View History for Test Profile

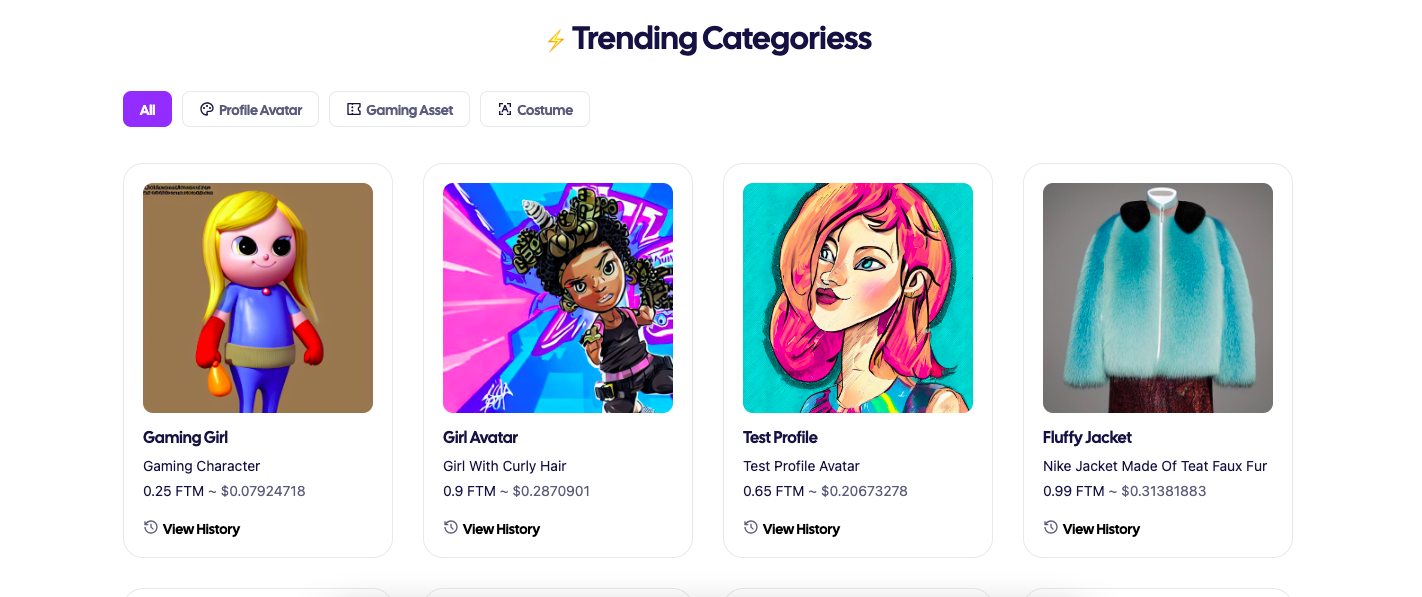click(x=792, y=528)
